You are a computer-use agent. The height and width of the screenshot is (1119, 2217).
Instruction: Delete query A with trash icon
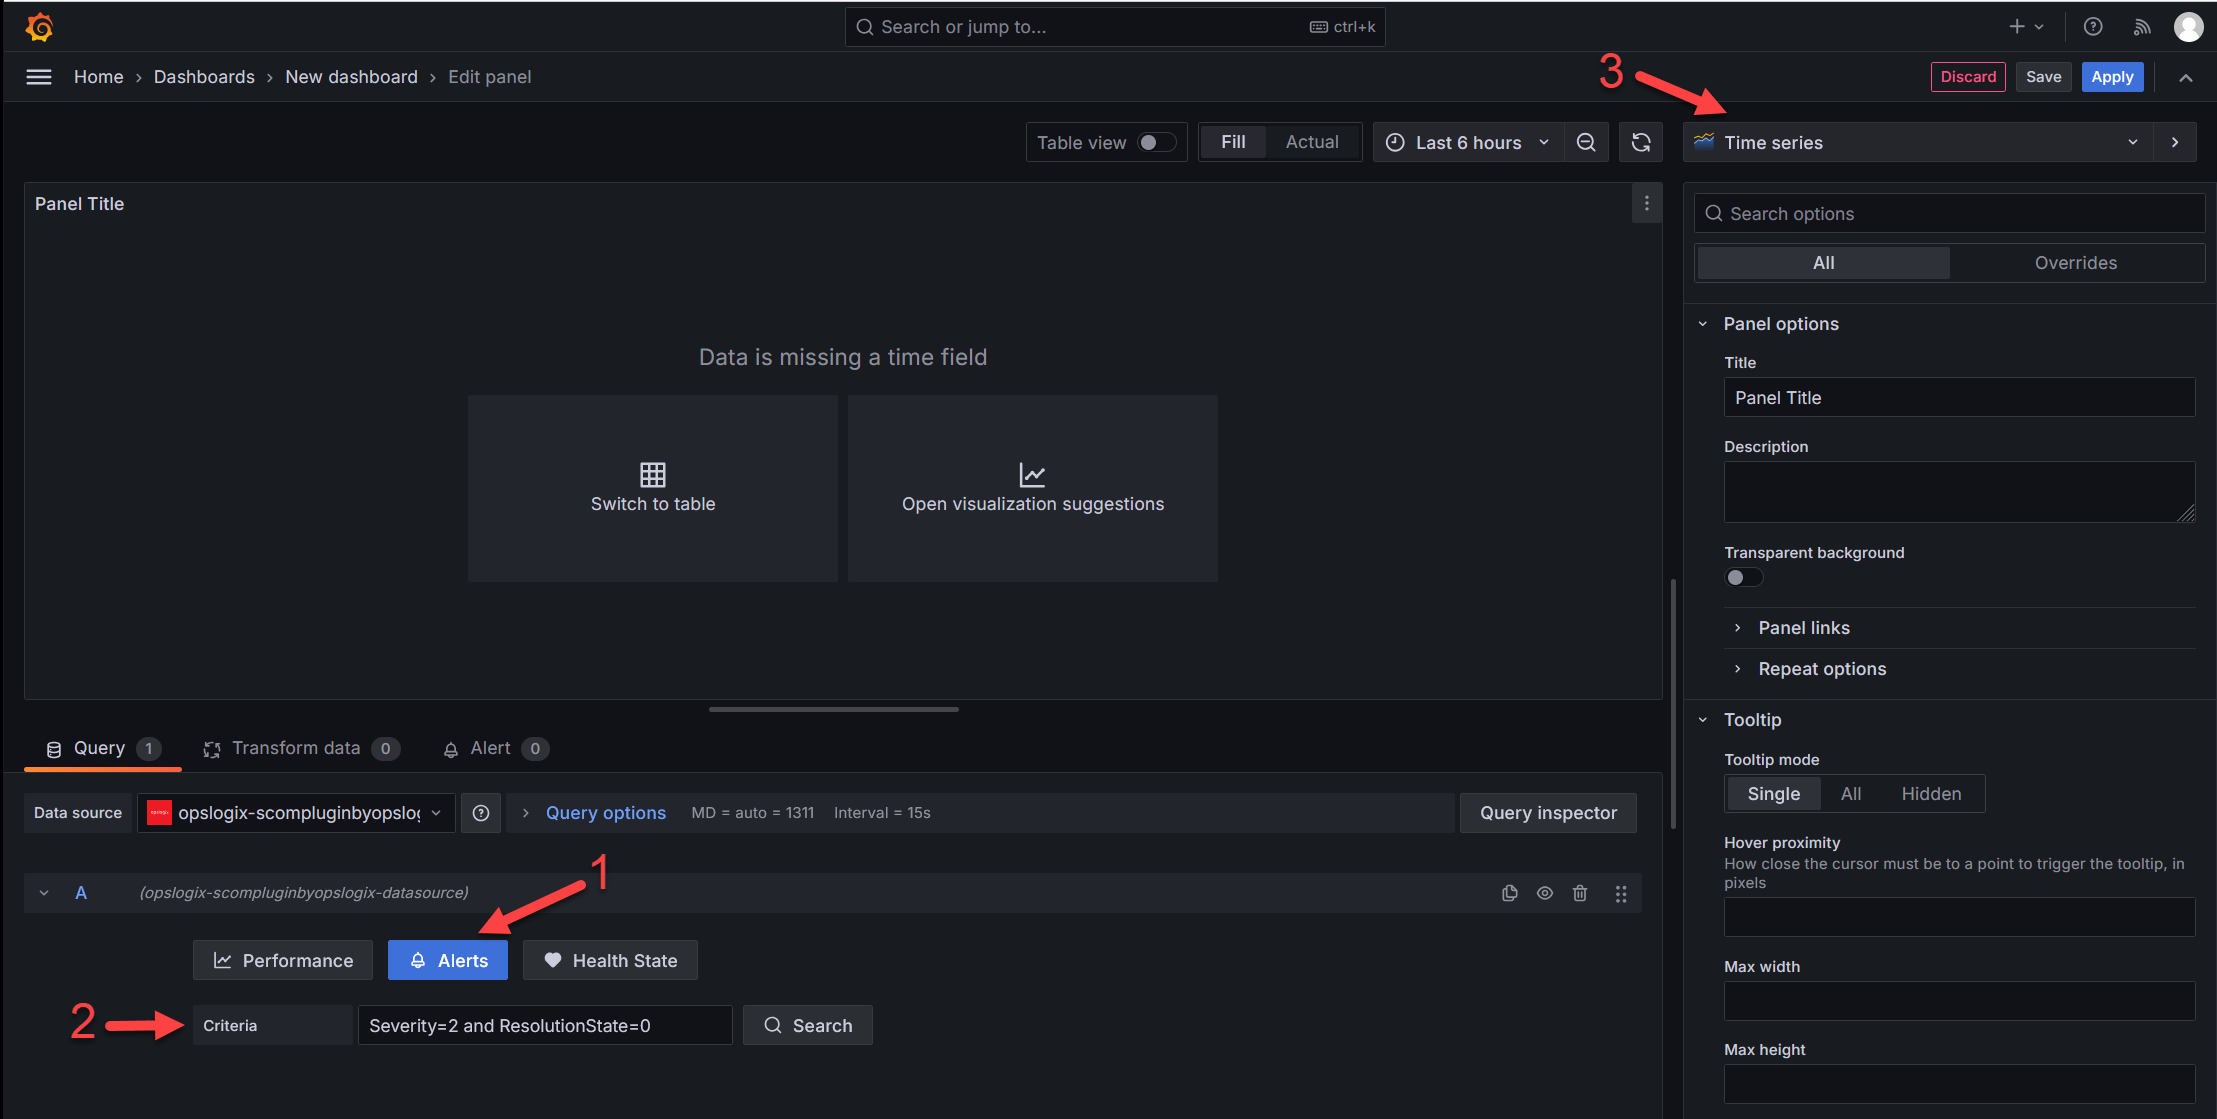click(1580, 893)
